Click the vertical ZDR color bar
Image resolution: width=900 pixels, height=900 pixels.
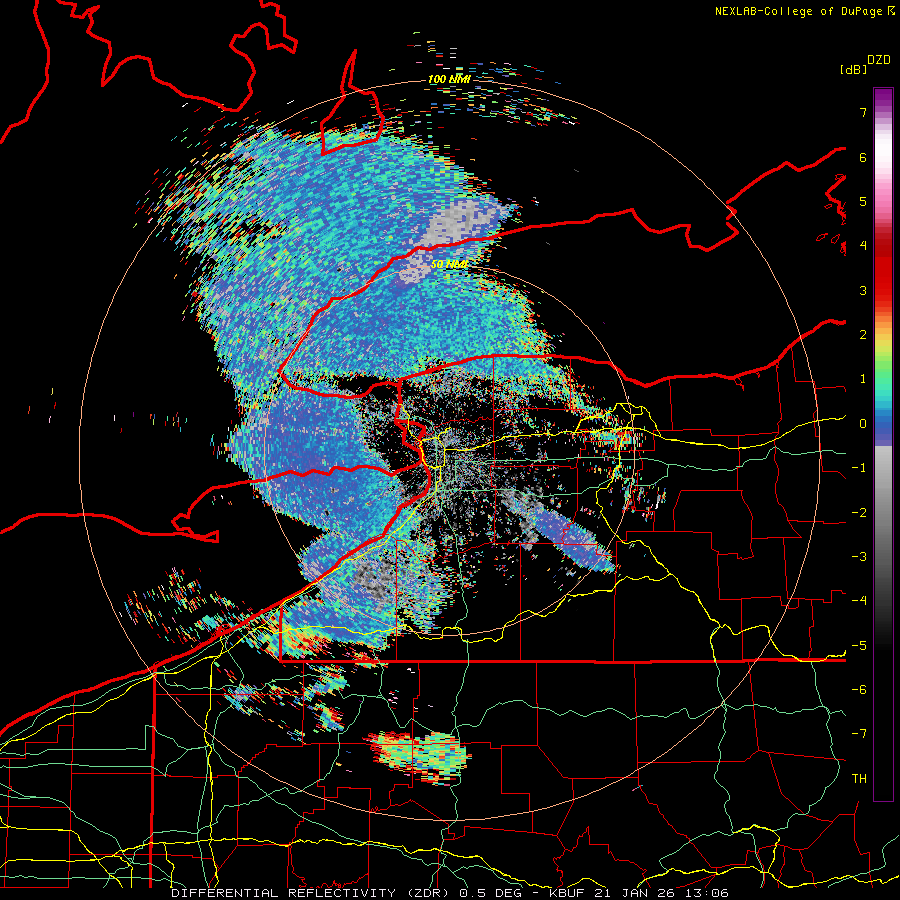pyautogui.click(x=883, y=444)
